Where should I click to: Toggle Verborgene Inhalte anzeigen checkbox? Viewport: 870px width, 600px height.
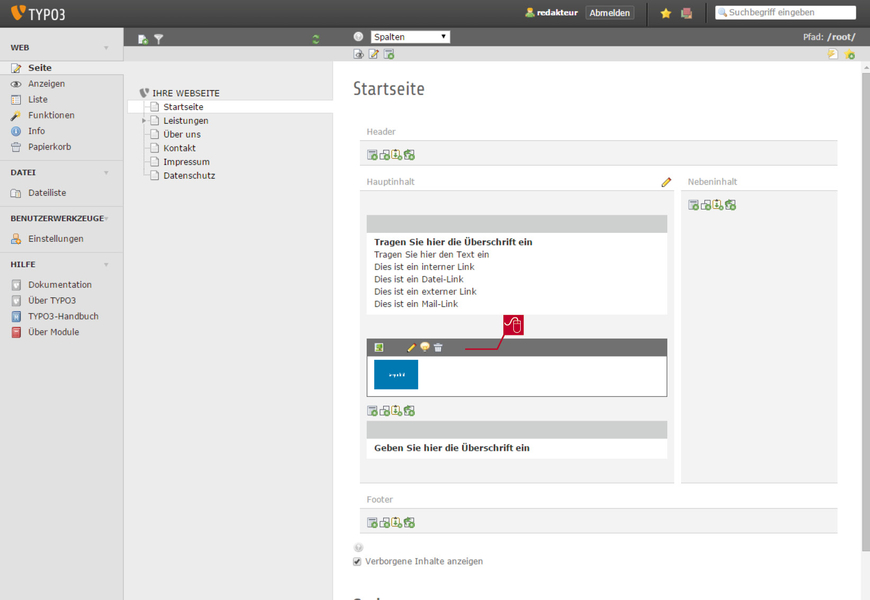tap(357, 562)
